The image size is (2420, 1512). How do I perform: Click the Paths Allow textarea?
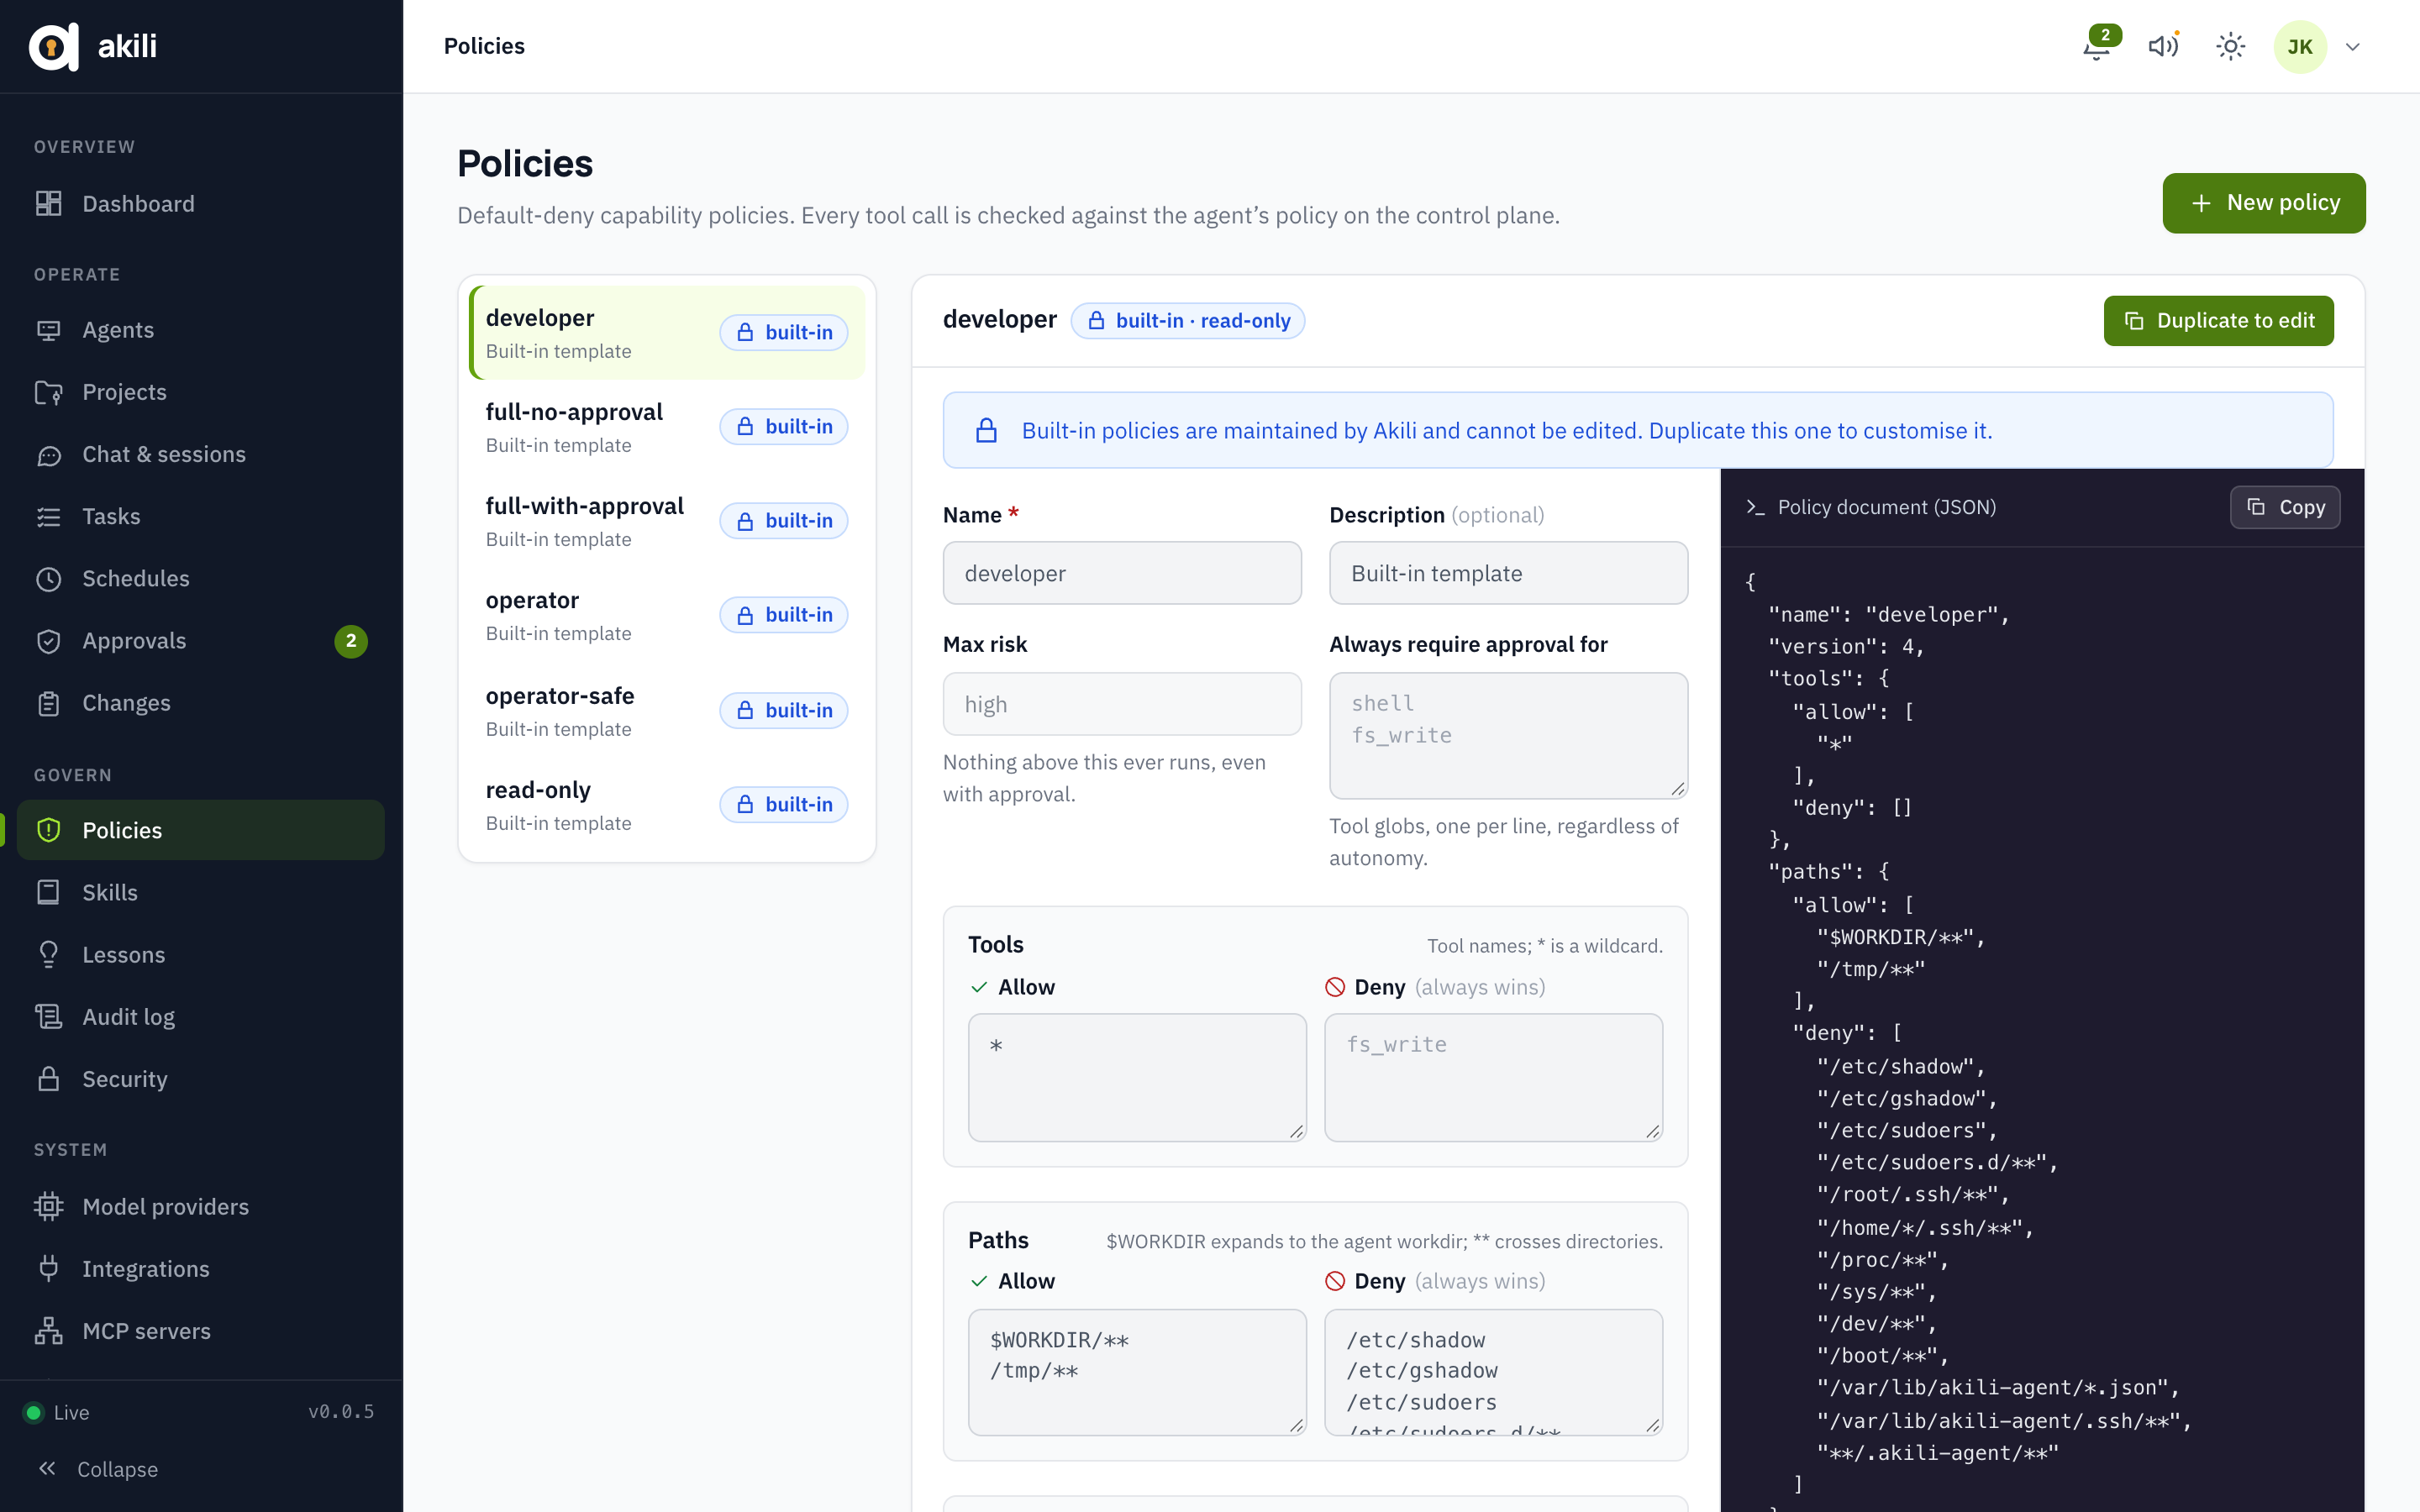(1137, 1372)
